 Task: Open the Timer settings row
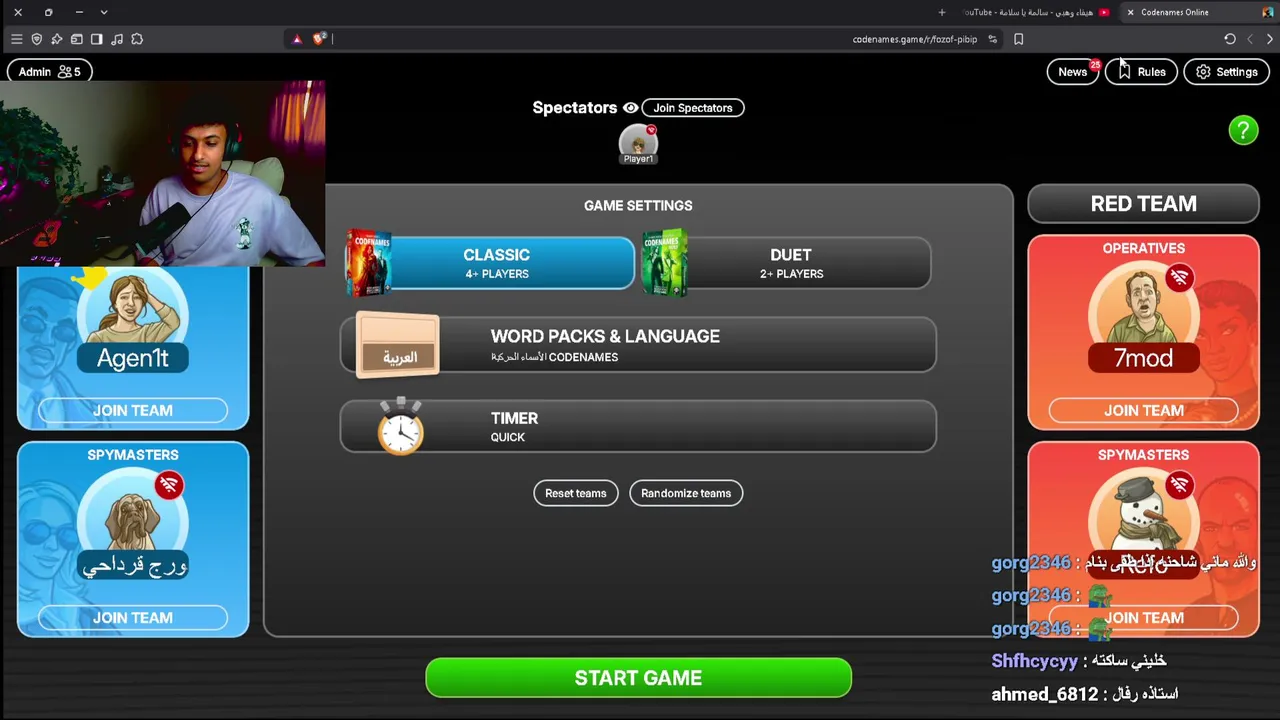click(x=638, y=427)
